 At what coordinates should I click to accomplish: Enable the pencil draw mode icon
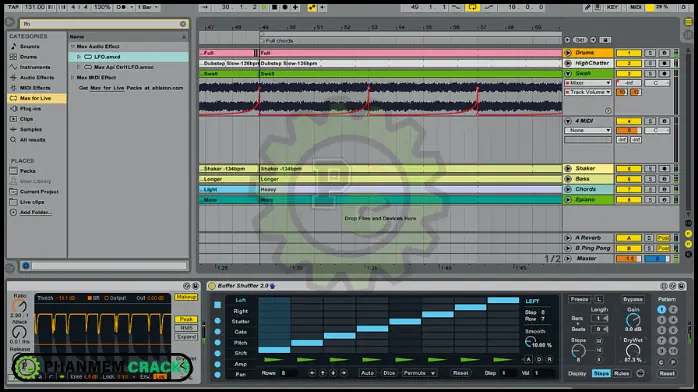point(587,7)
